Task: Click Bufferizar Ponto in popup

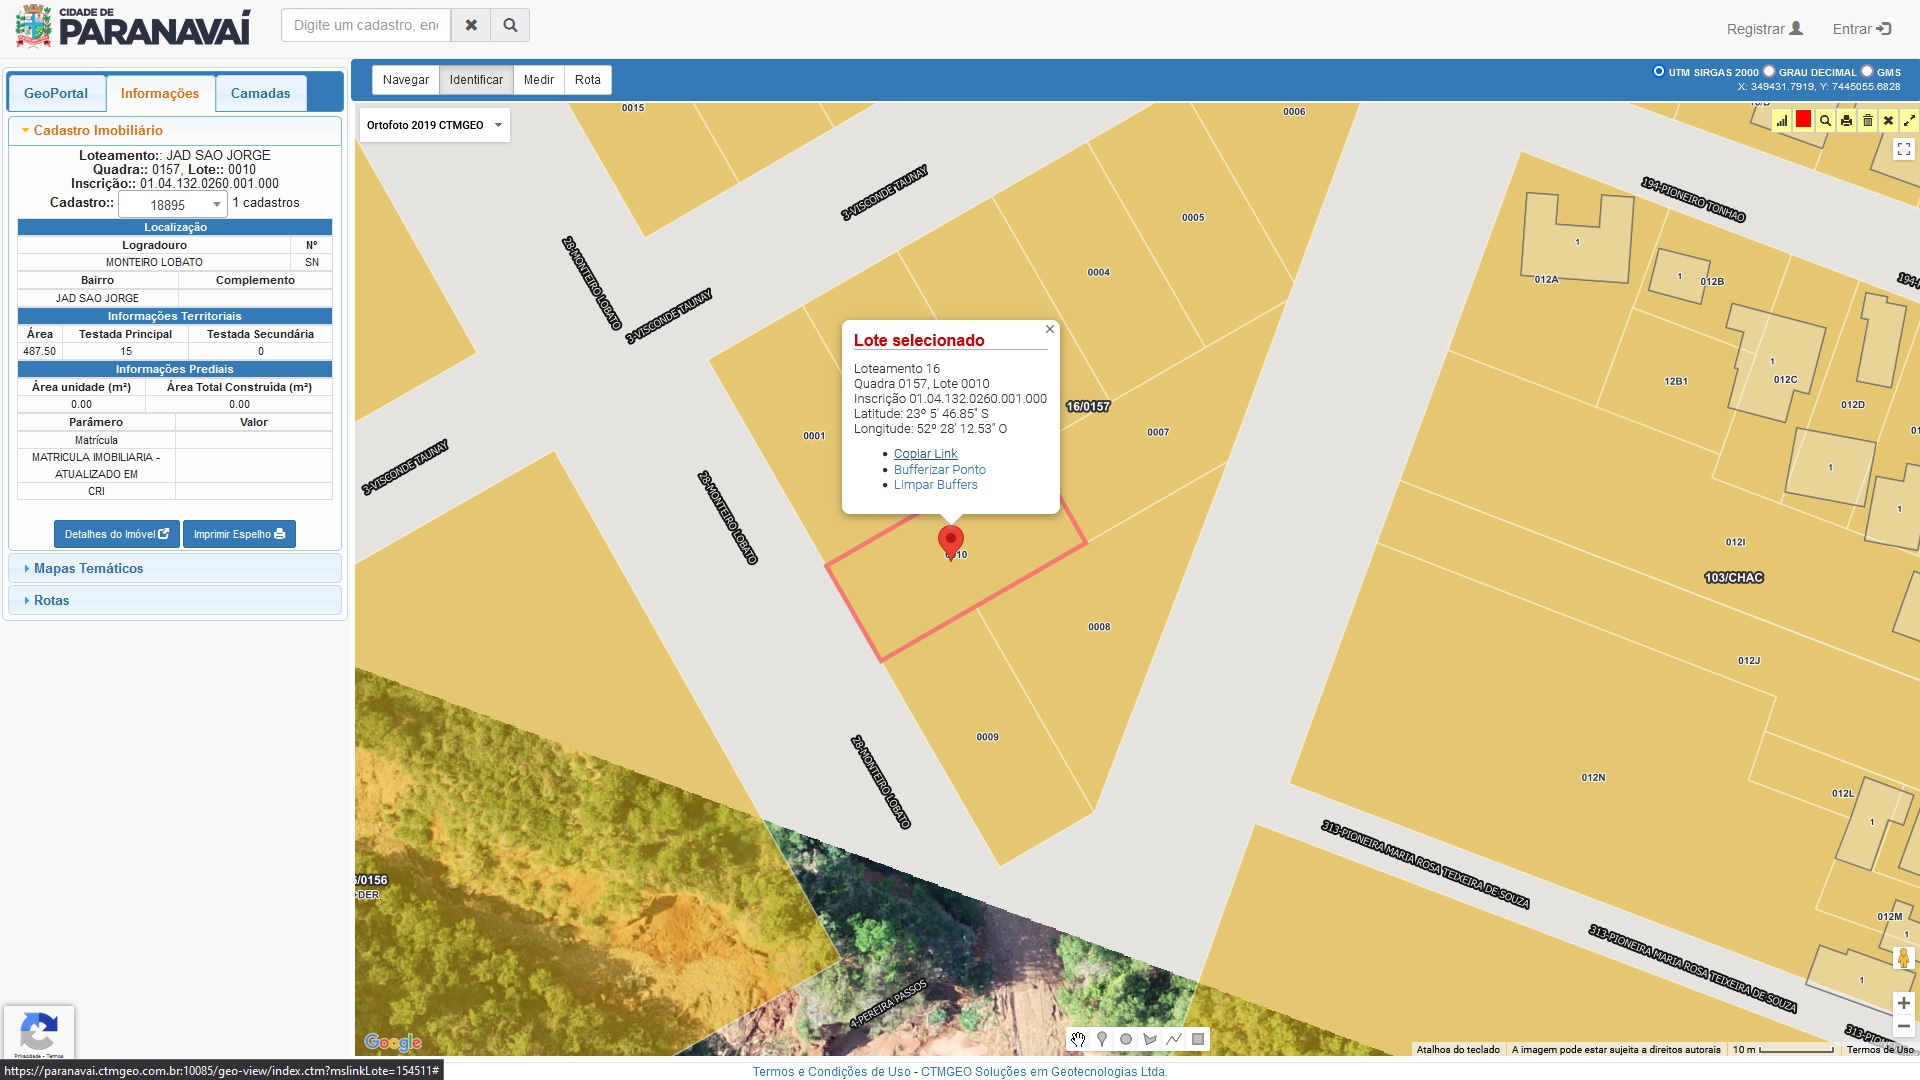Action: click(940, 469)
